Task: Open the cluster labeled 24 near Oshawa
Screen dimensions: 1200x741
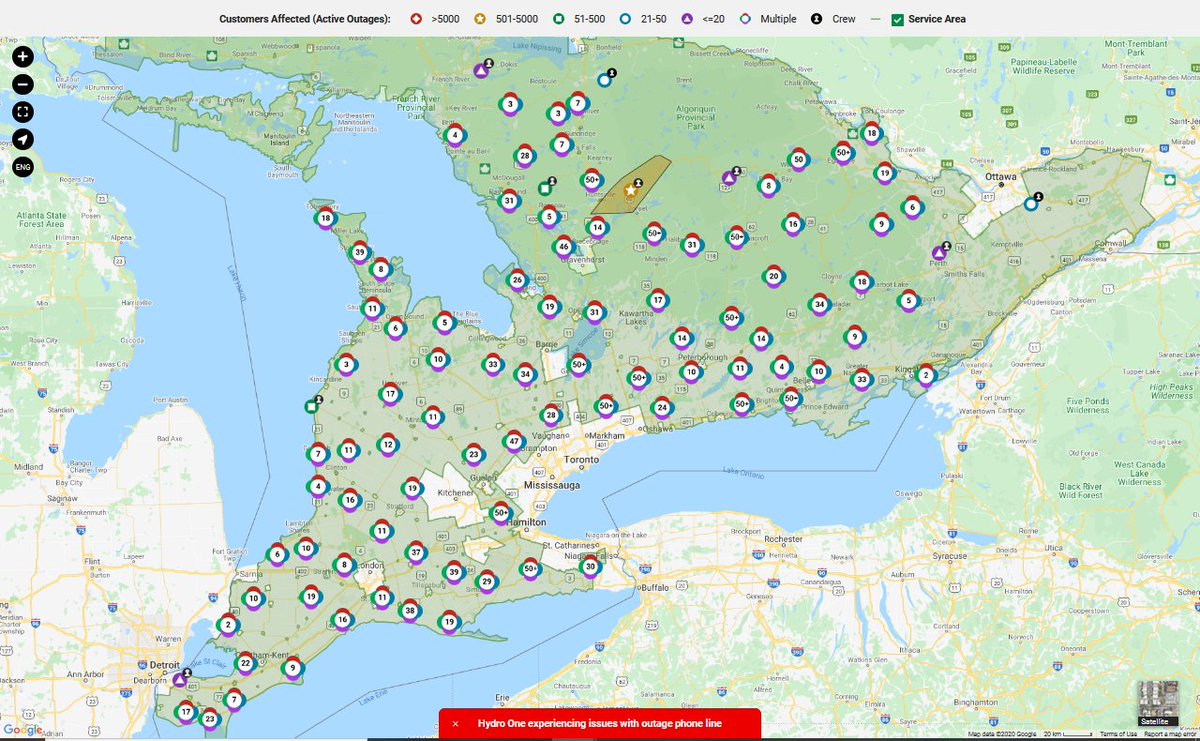Action: coord(661,407)
